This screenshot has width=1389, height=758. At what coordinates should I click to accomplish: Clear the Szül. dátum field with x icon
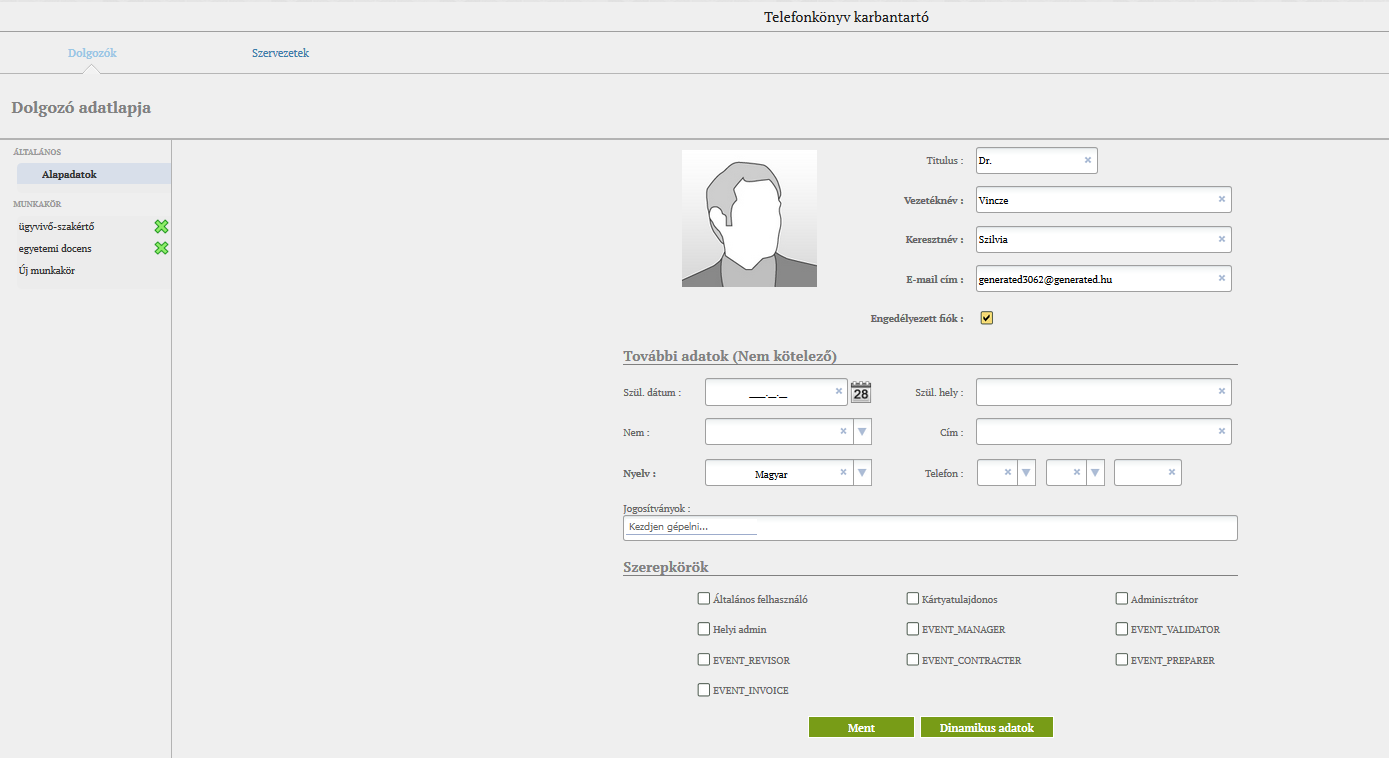point(838,391)
